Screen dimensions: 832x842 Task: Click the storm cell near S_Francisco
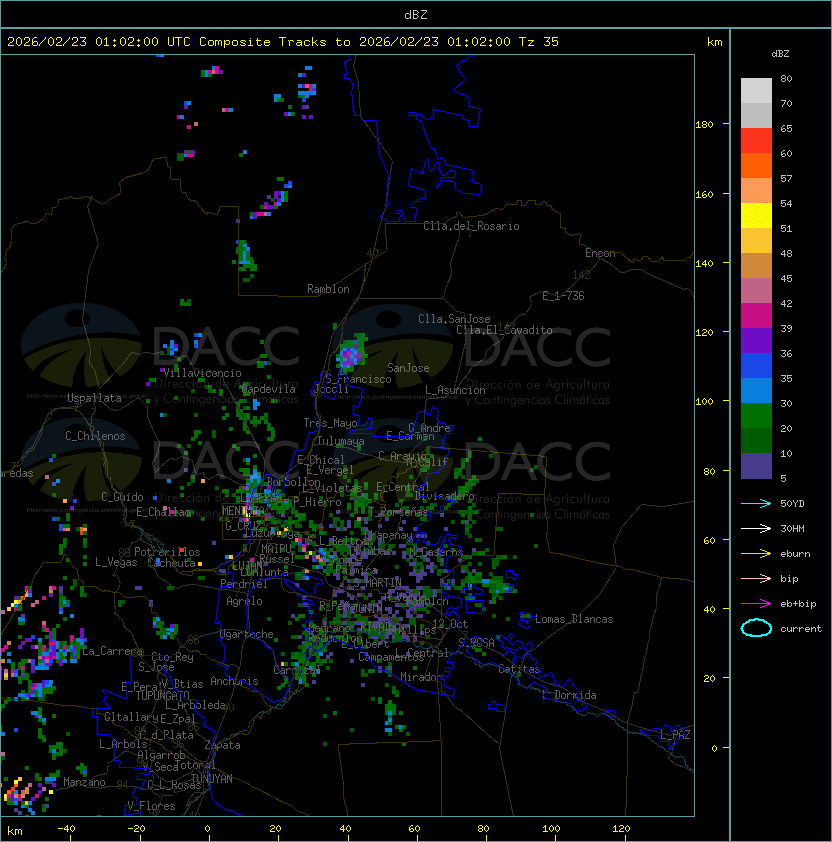tap(349, 355)
